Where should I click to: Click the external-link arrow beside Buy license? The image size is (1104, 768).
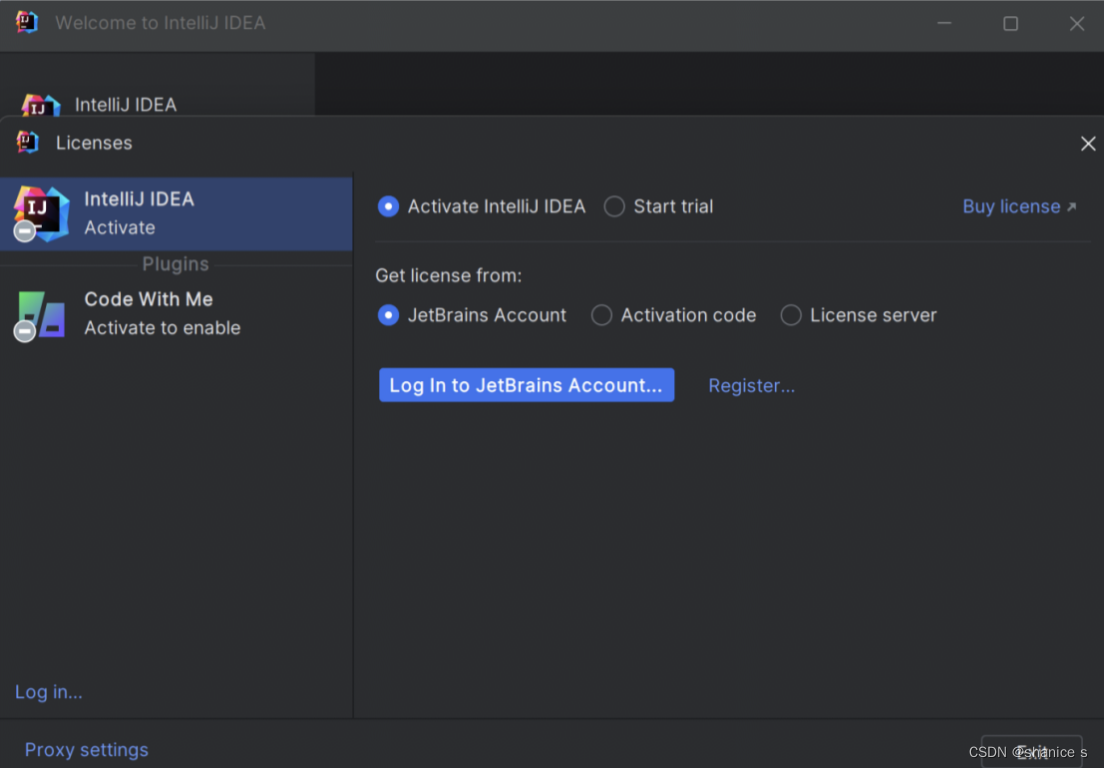(x=1072, y=206)
